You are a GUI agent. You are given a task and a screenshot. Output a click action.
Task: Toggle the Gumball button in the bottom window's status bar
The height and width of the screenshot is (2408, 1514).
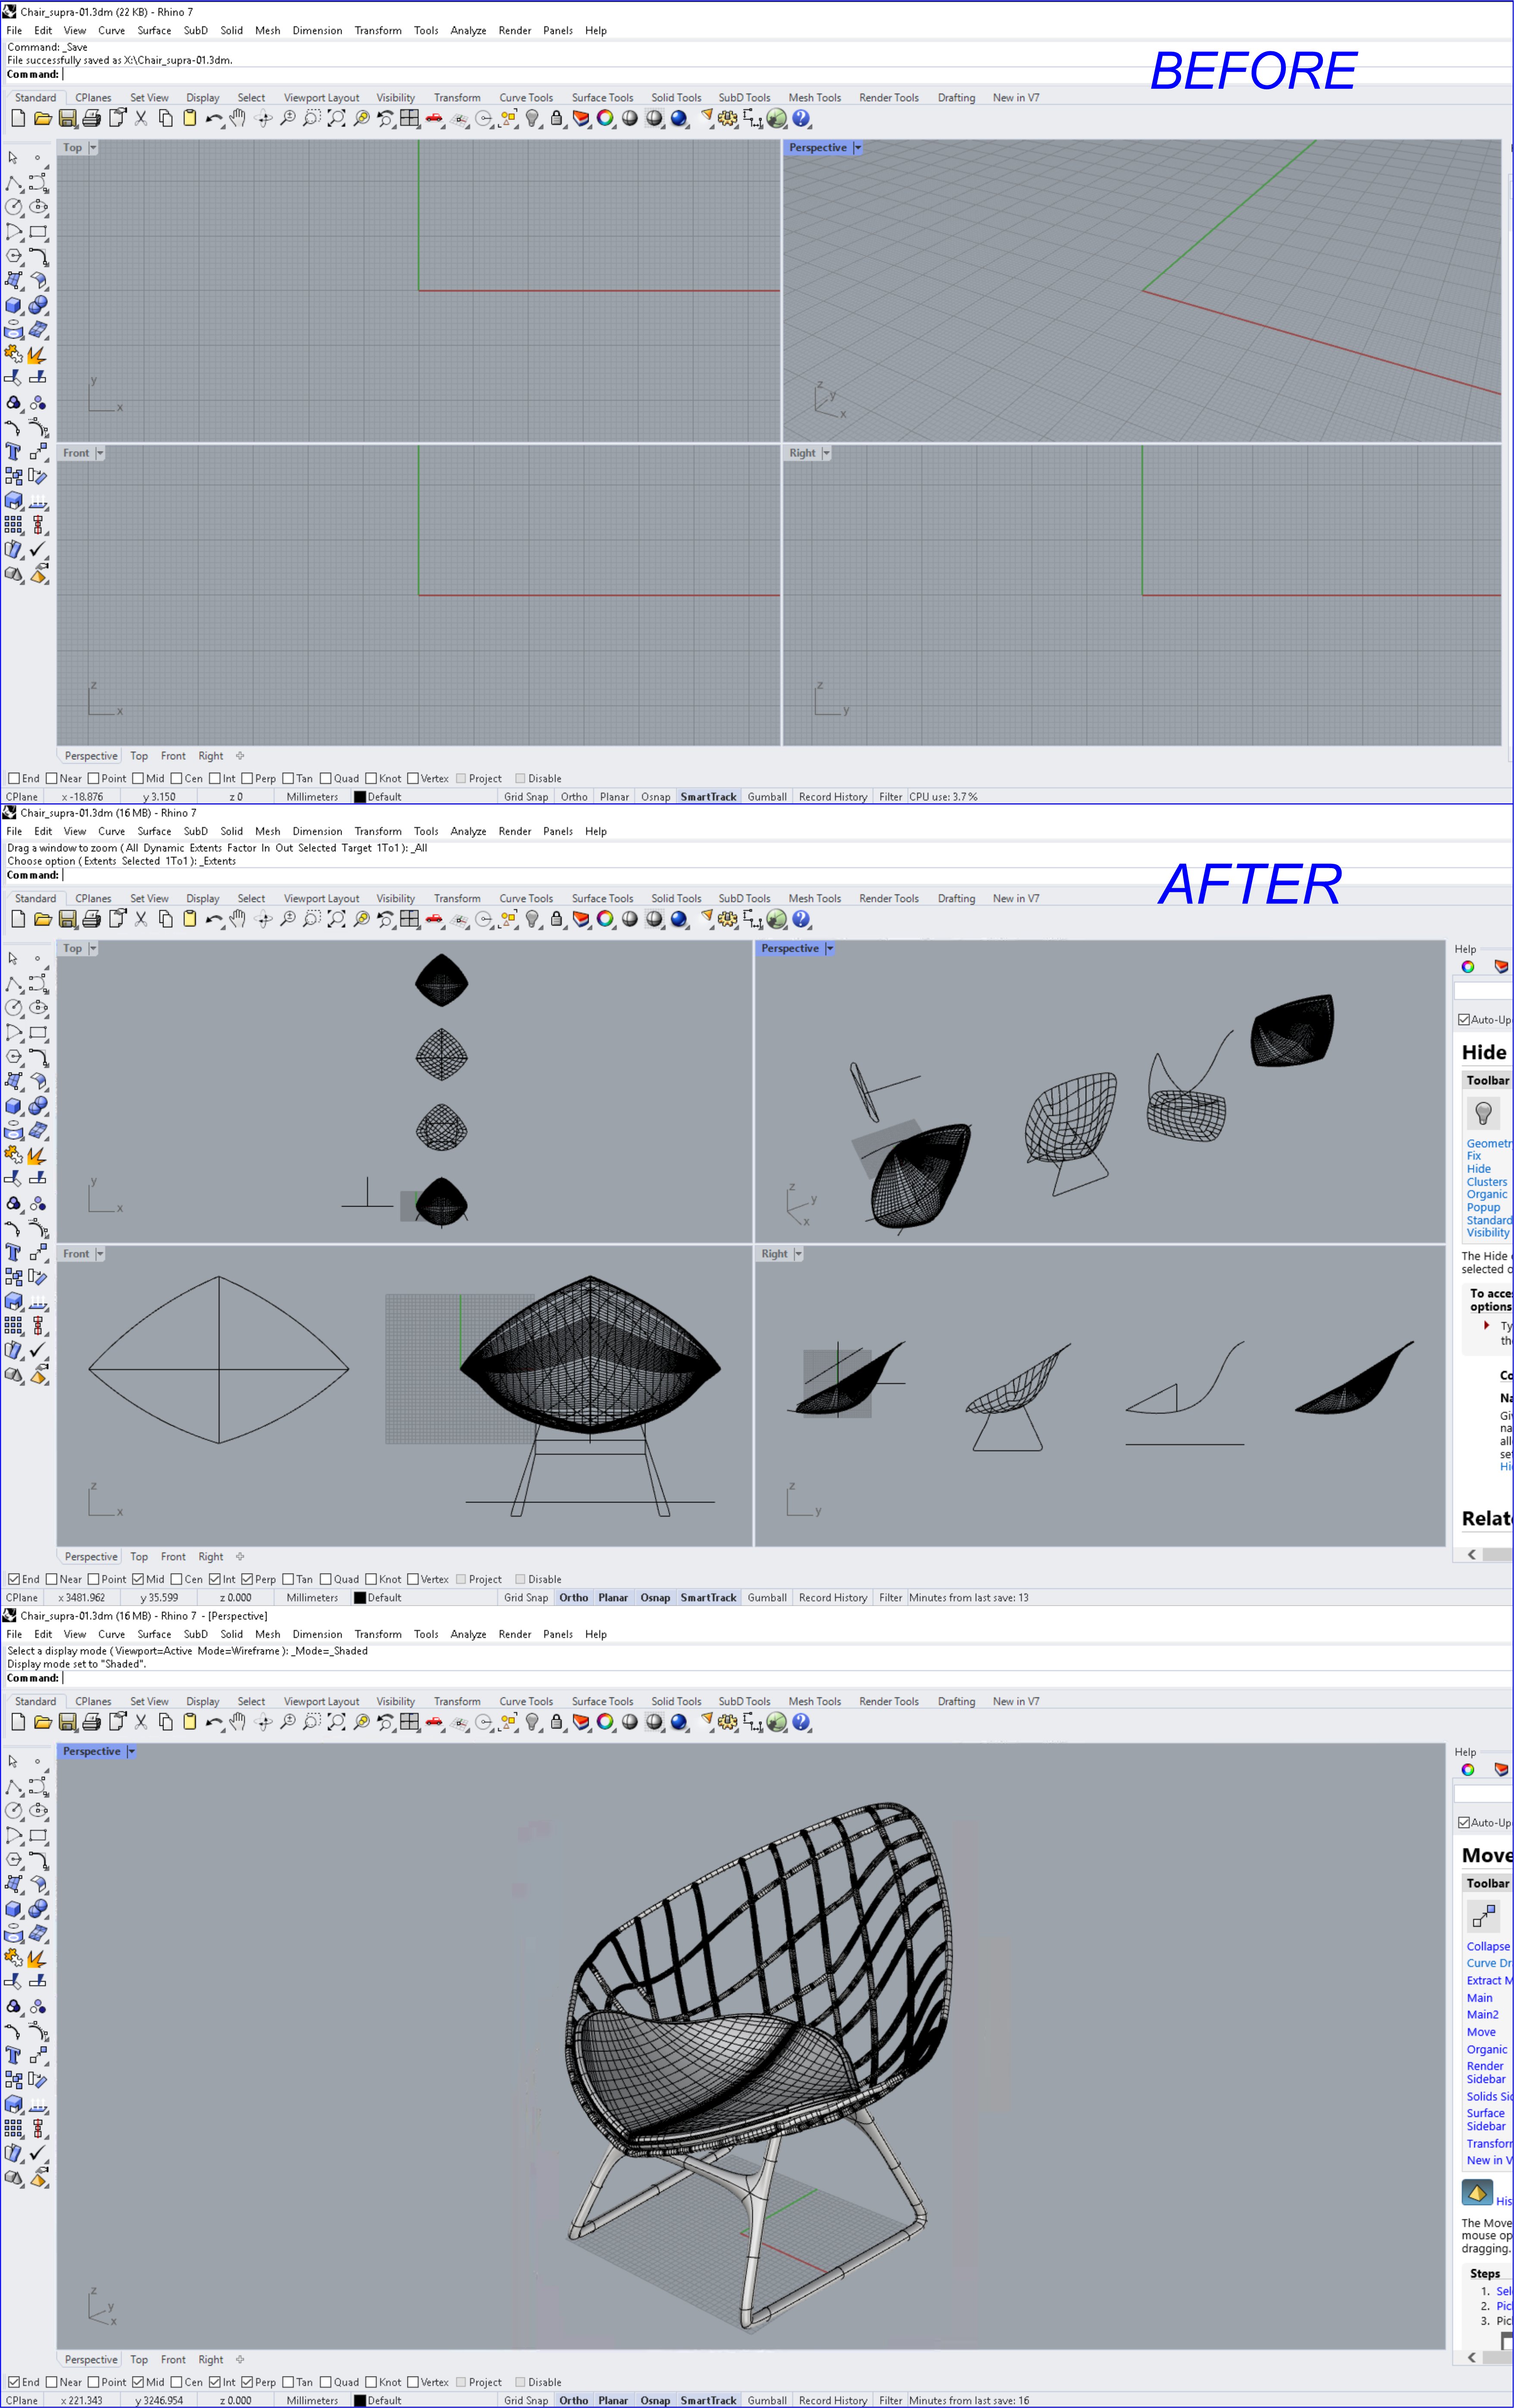click(x=767, y=2400)
